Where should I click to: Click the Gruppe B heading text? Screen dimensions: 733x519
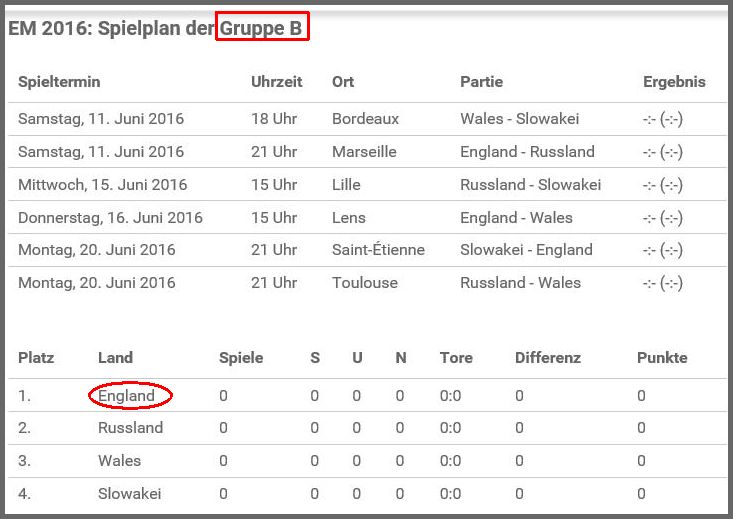[x=260, y=29]
